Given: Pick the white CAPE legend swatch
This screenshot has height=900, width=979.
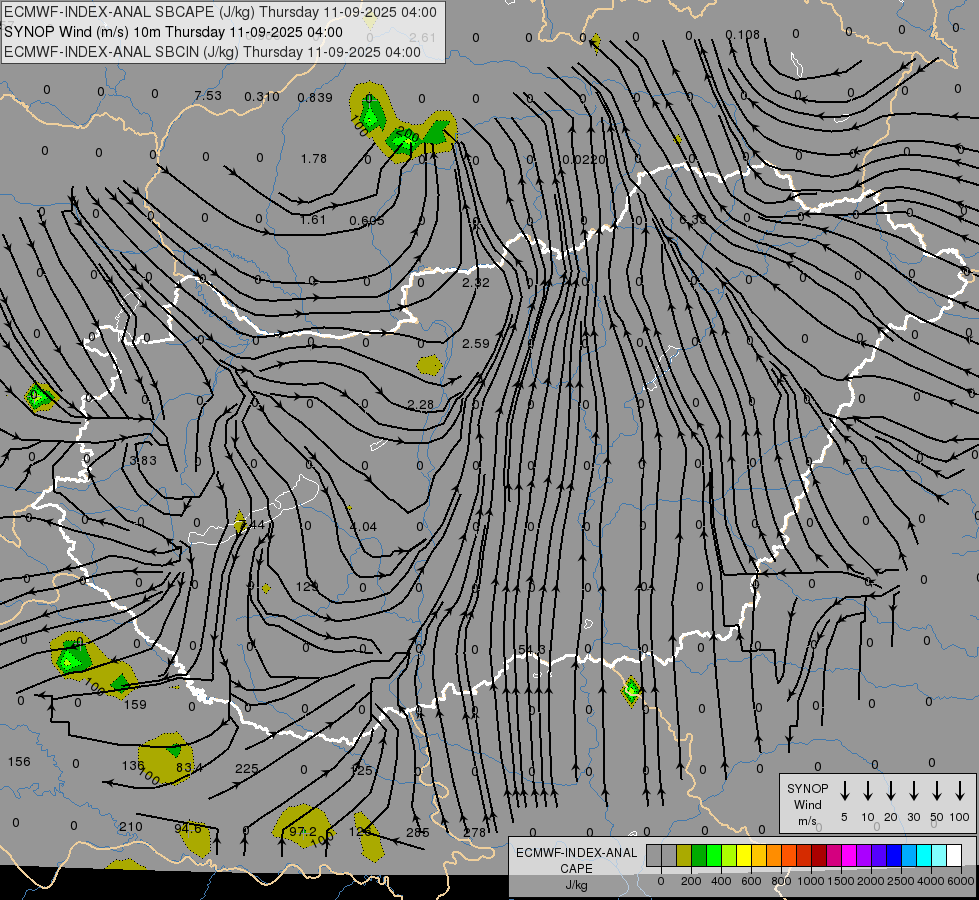Looking at the screenshot, I should pyautogui.click(x=953, y=855).
